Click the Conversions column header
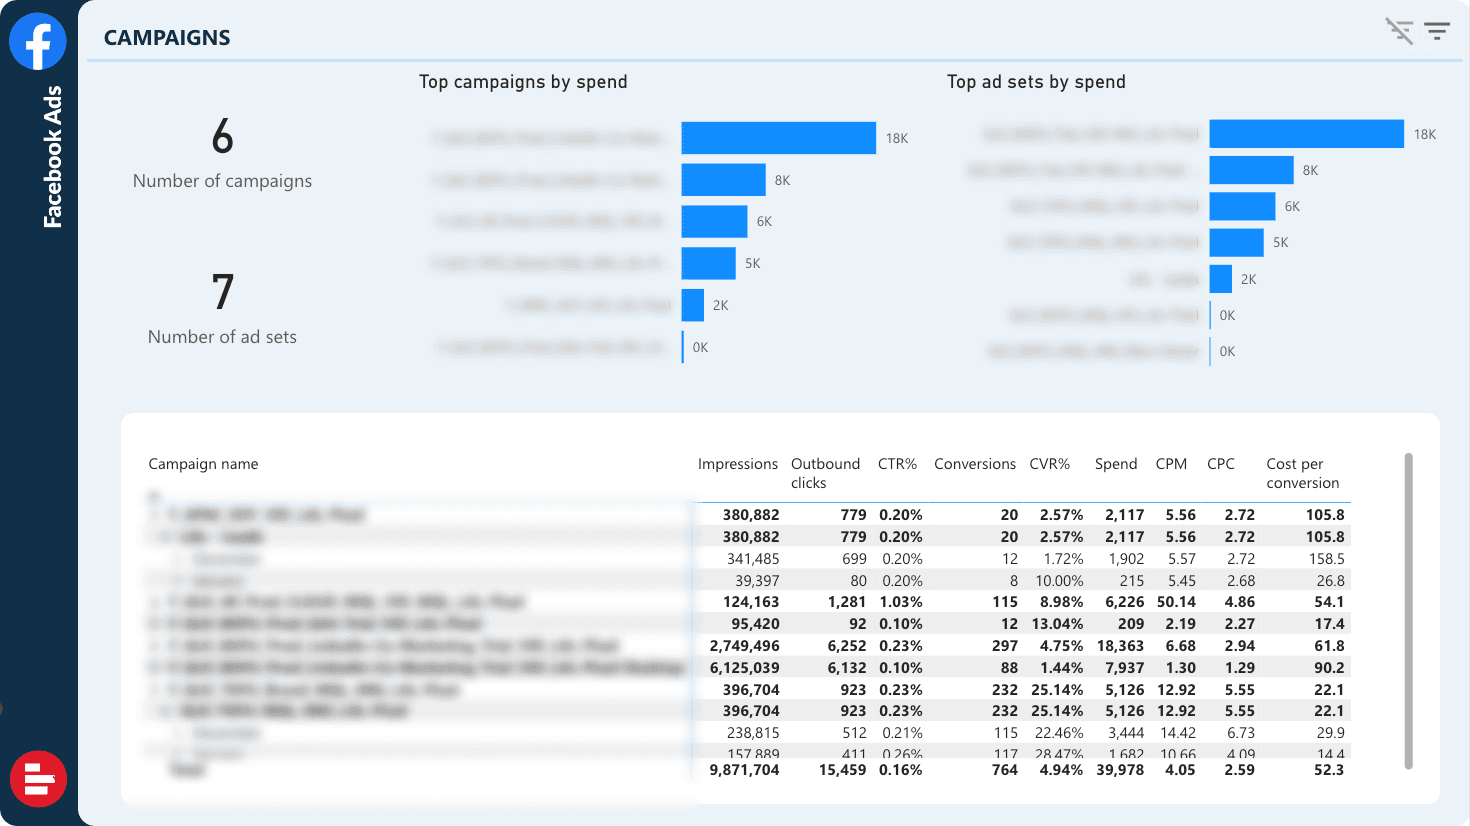The height and width of the screenshot is (826, 1470). click(x=974, y=464)
